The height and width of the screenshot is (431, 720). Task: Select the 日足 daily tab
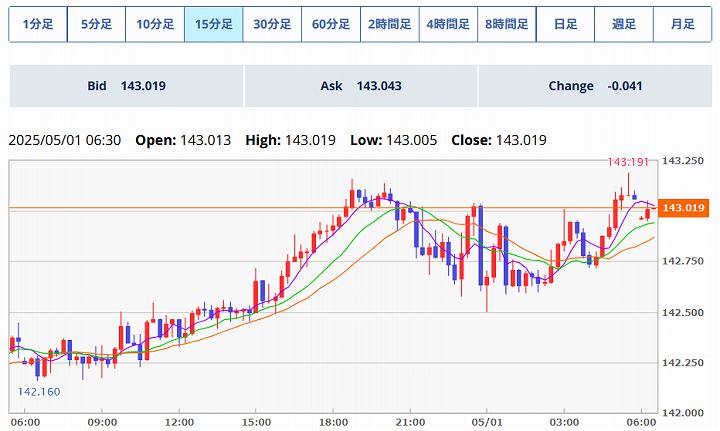click(565, 24)
